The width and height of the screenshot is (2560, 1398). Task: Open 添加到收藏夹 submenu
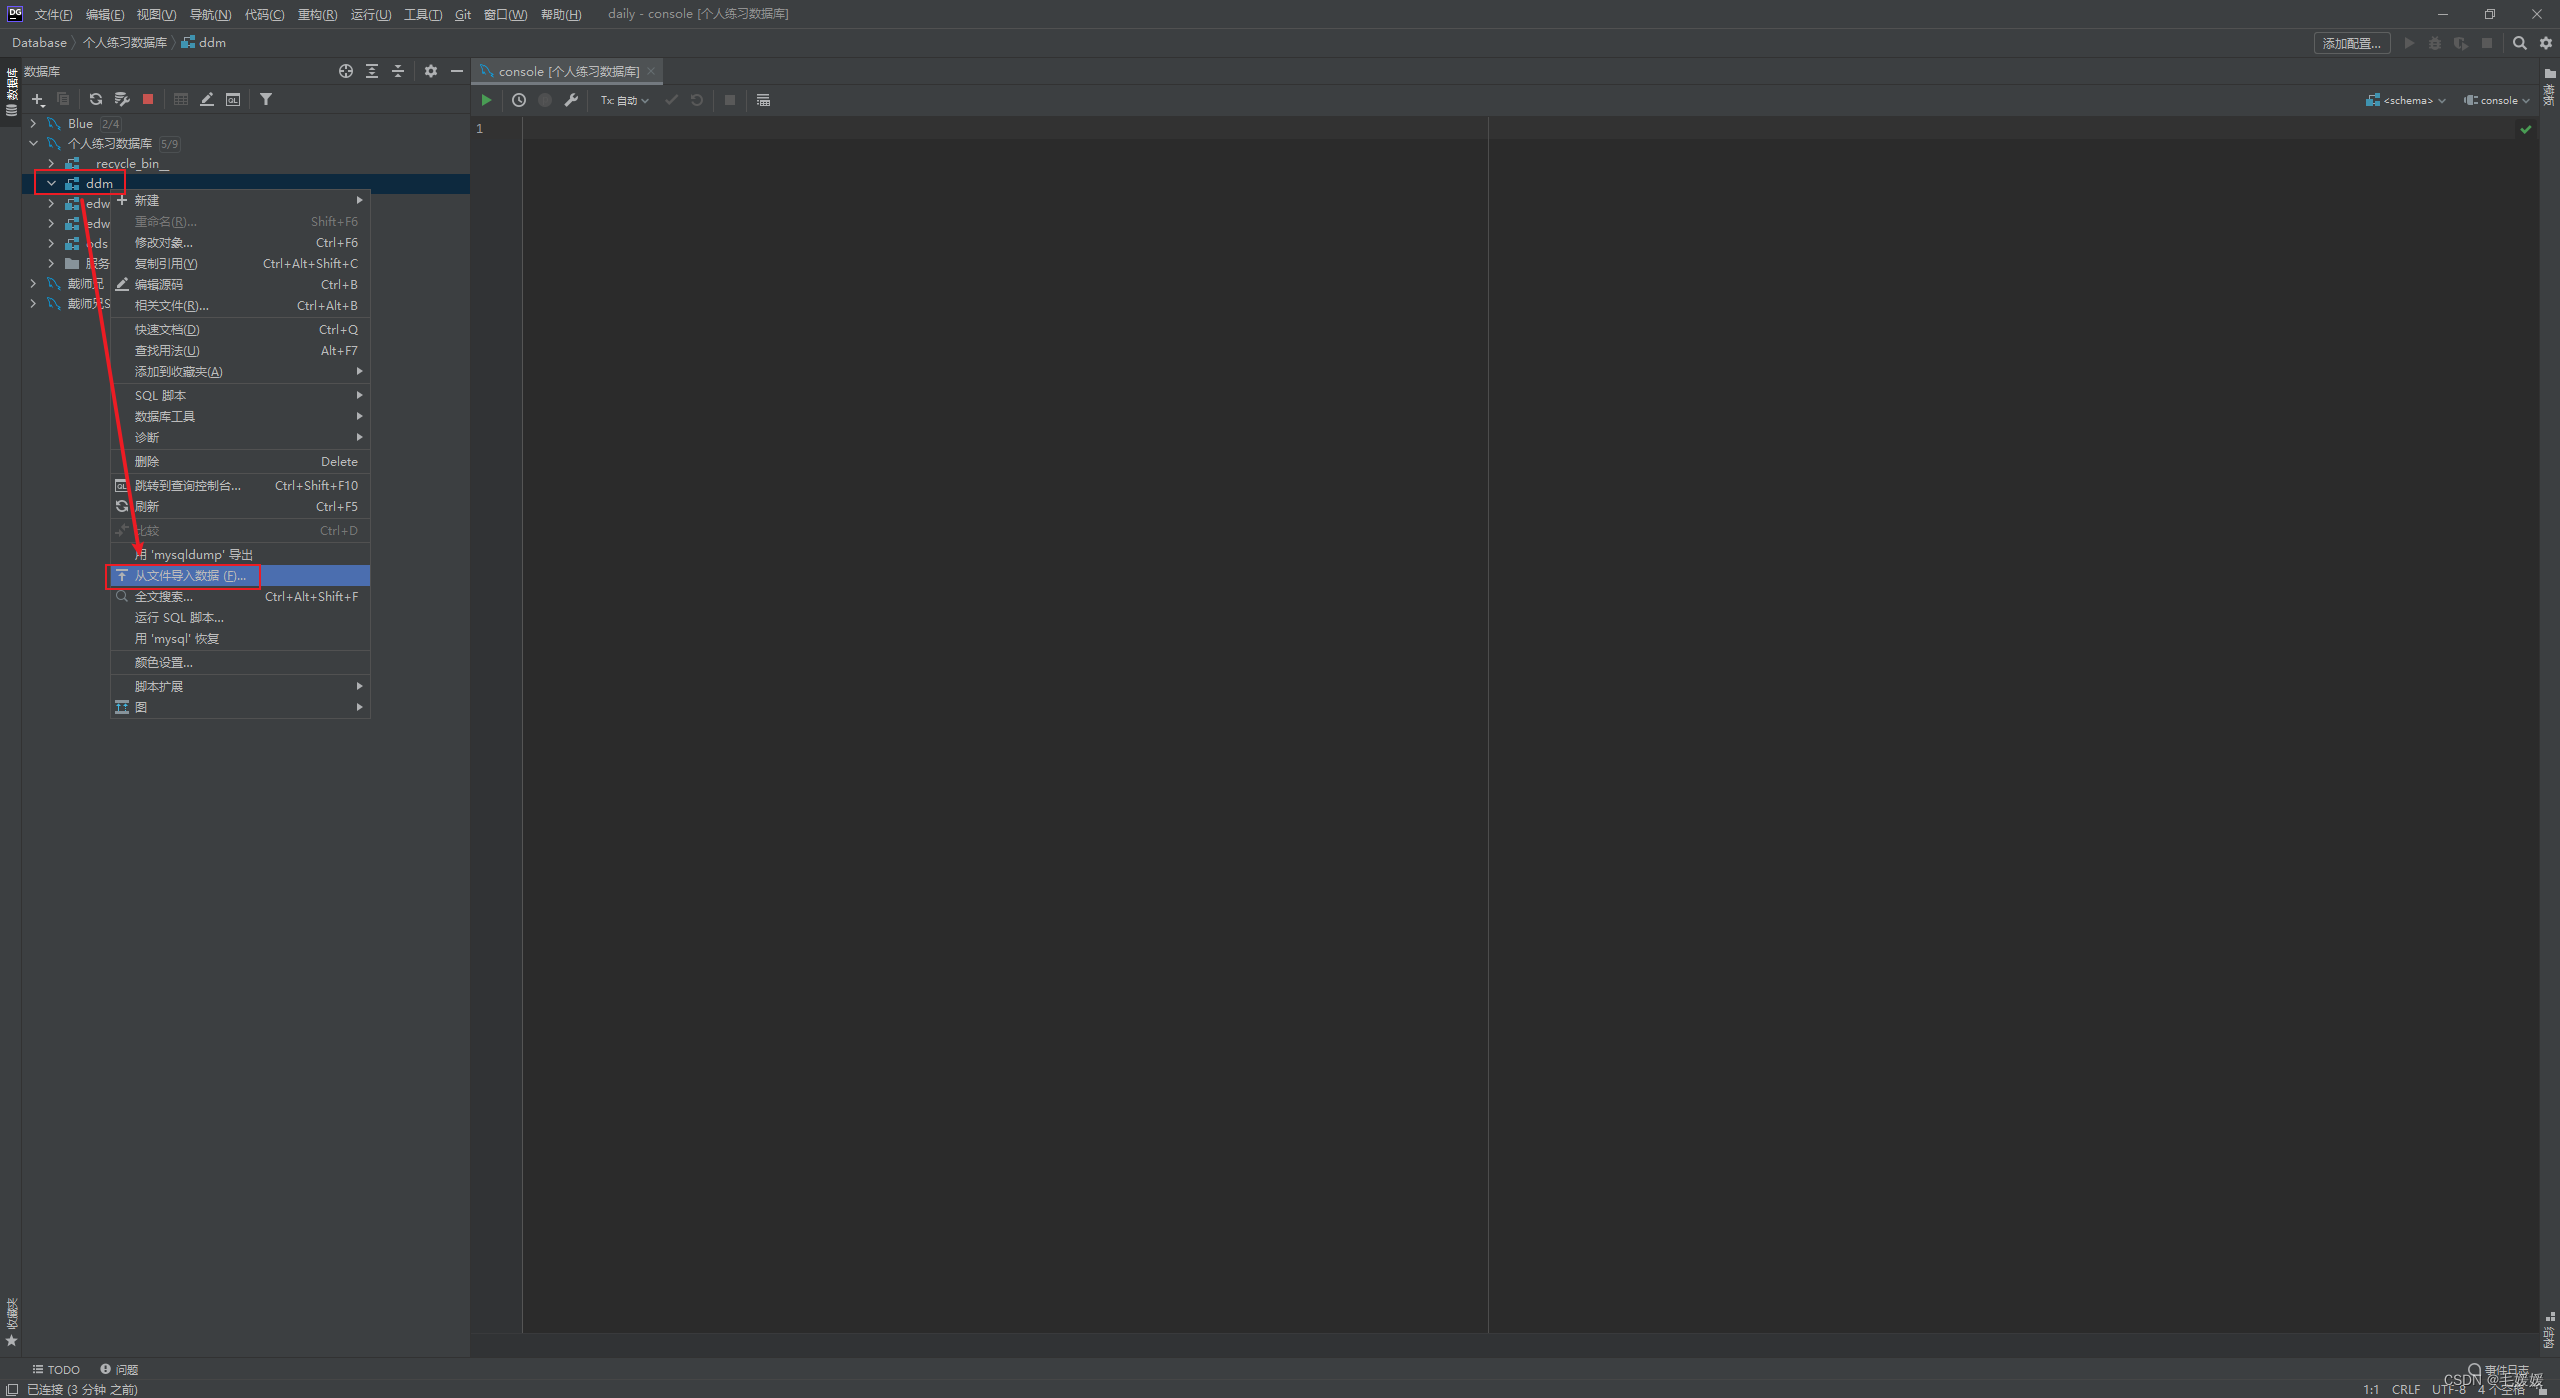tap(240, 371)
